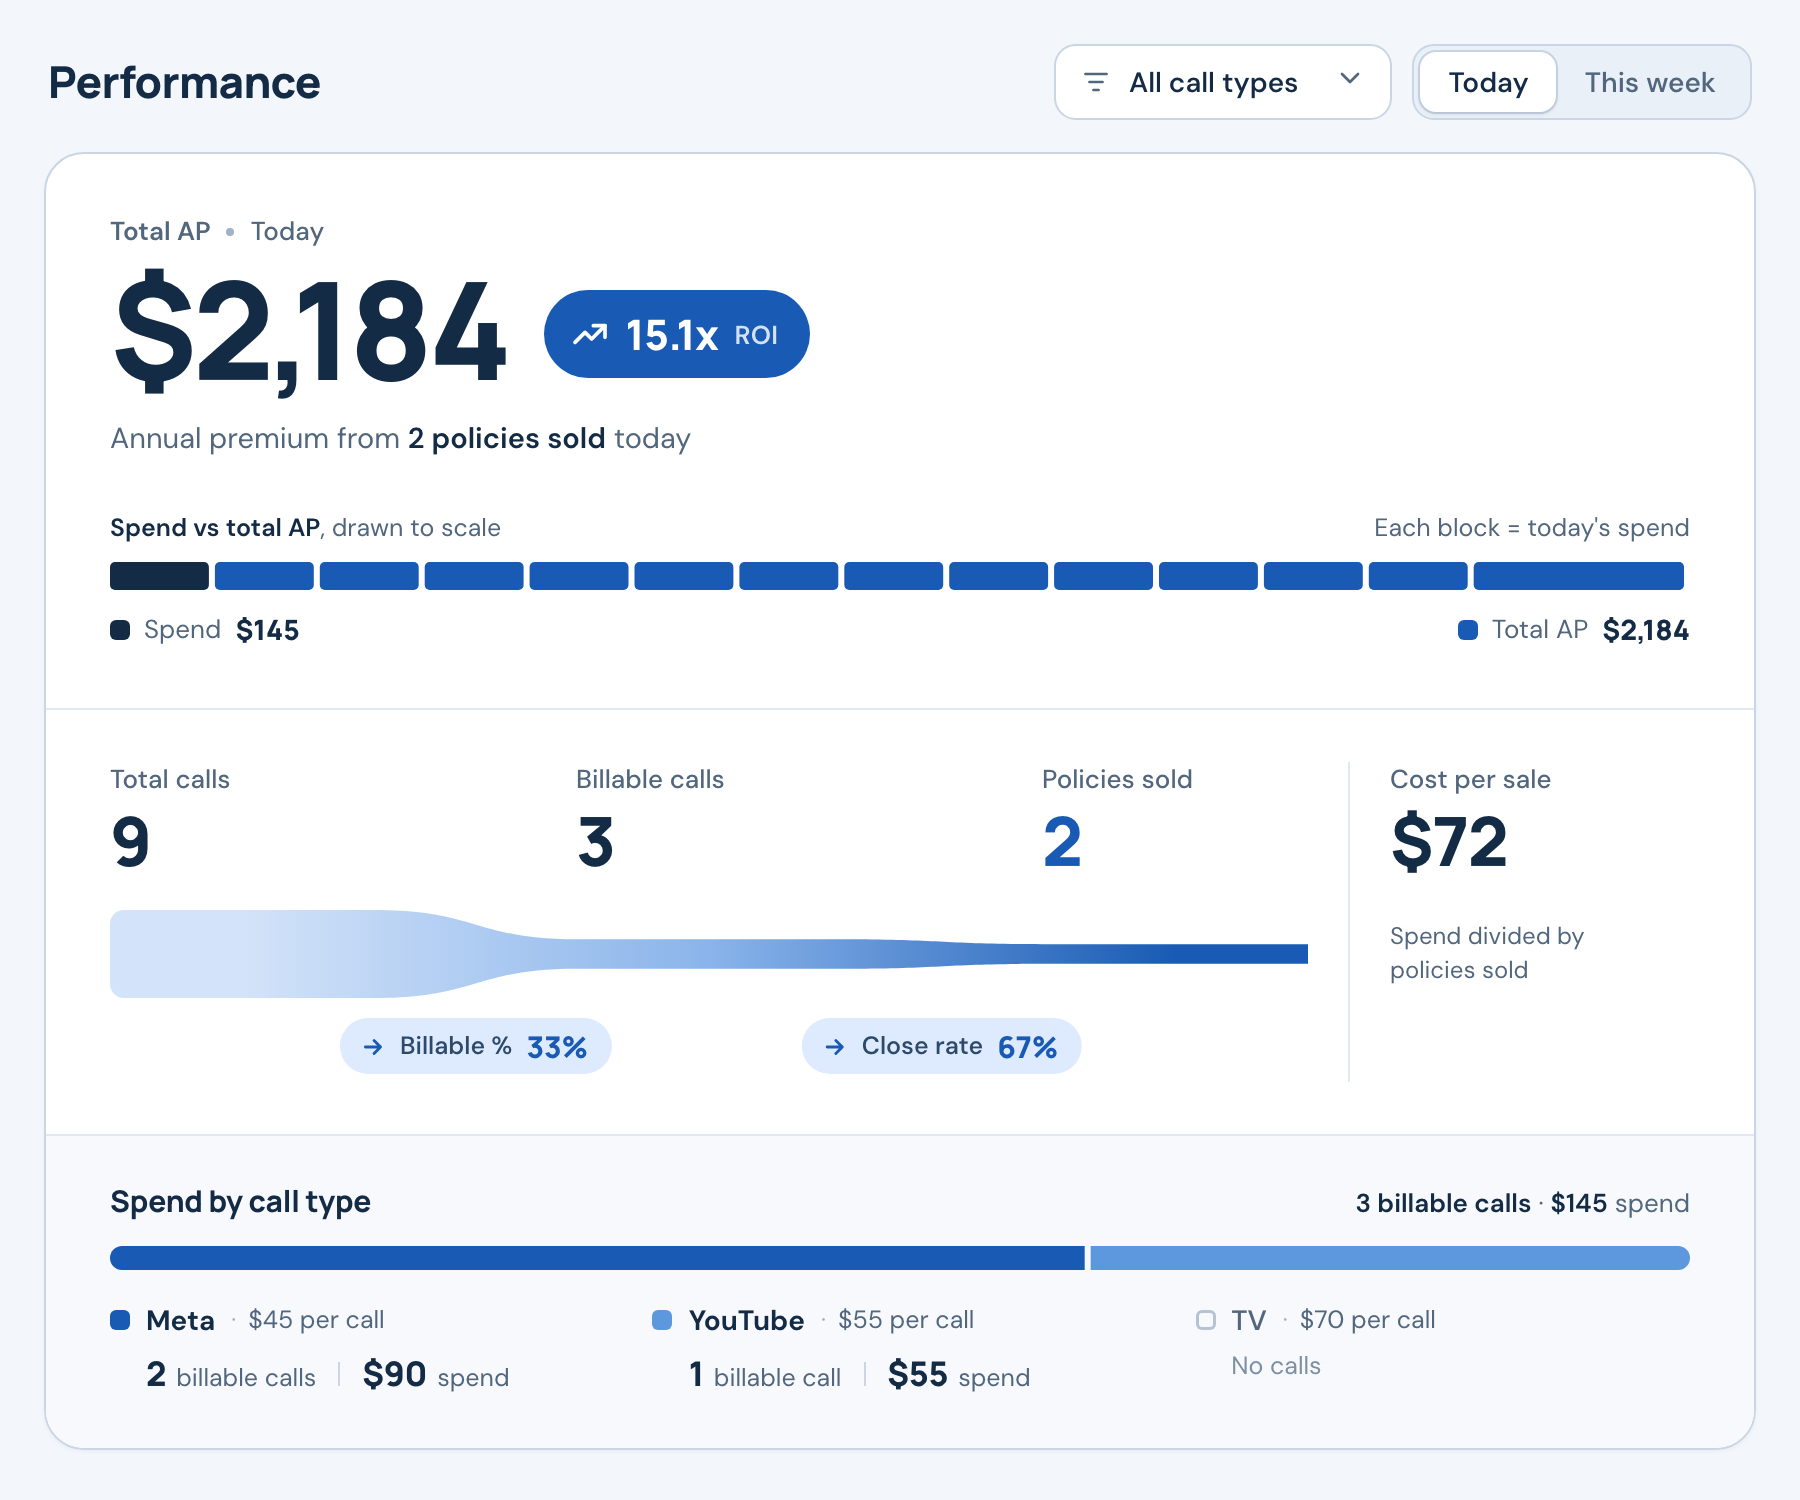Click the empty TV swatch box
1800x1500 pixels.
click(x=1206, y=1320)
